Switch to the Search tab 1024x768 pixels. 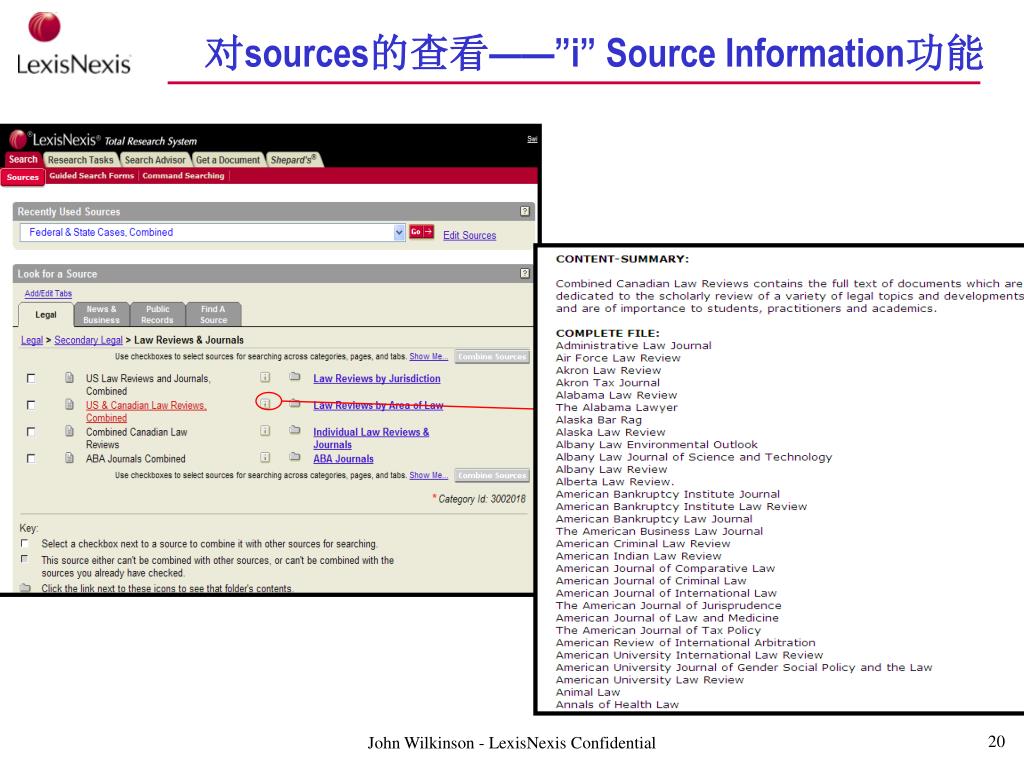pyautogui.click(x=23, y=159)
